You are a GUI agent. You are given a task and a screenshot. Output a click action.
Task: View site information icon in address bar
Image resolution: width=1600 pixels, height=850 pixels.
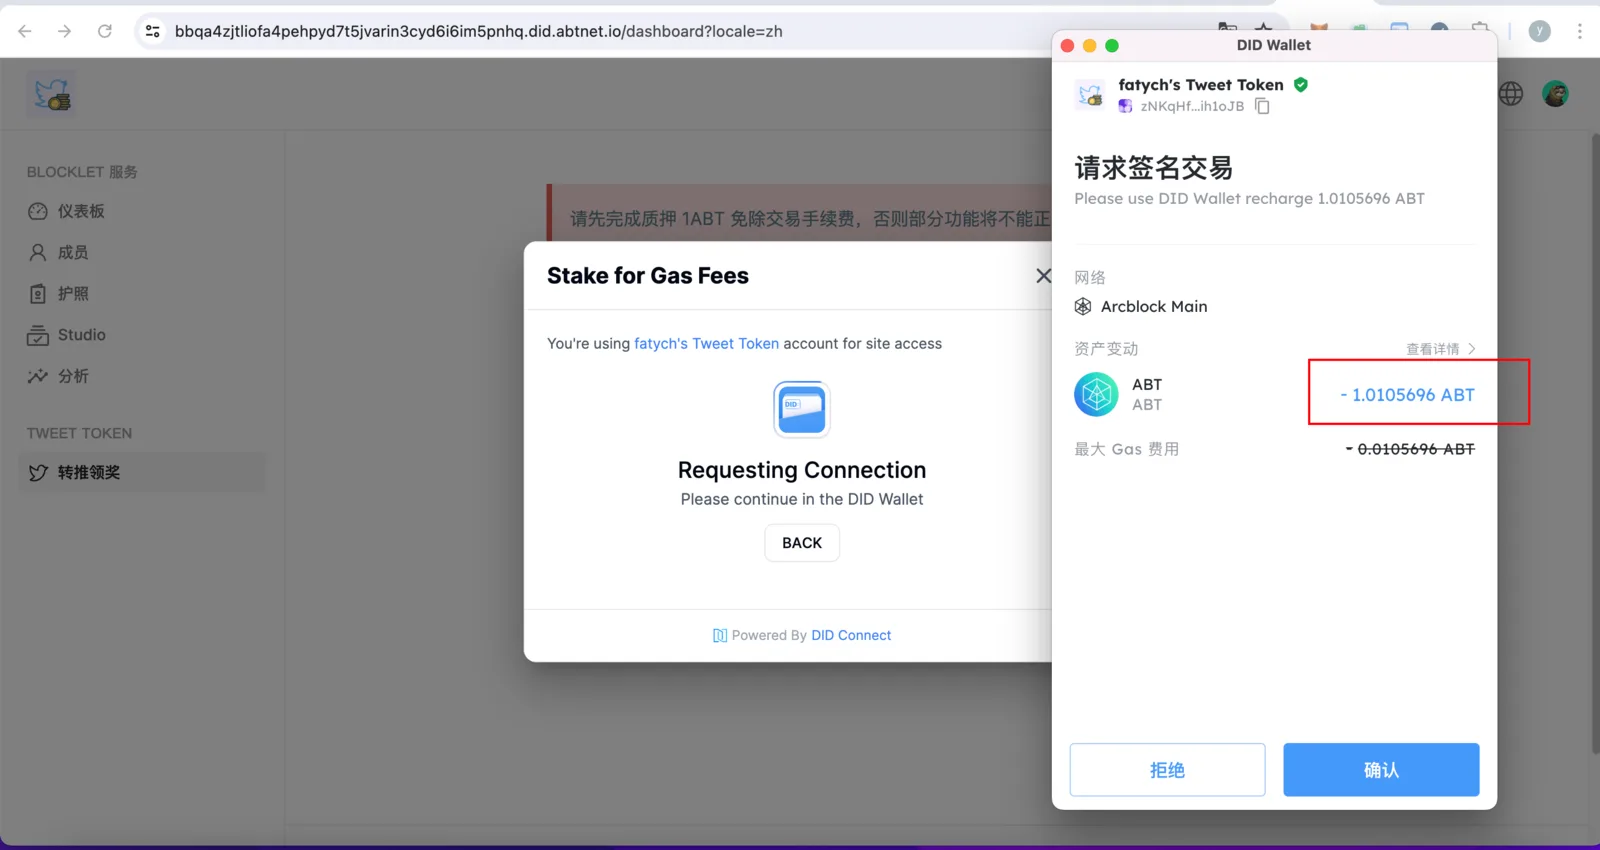(153, 31)
